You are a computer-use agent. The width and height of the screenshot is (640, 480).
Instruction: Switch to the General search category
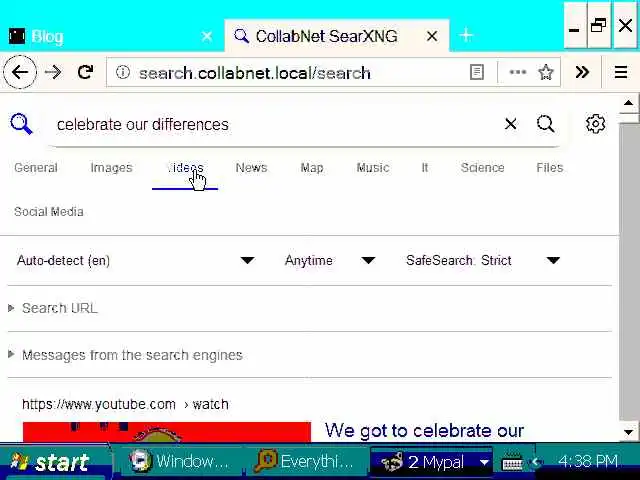36,168
